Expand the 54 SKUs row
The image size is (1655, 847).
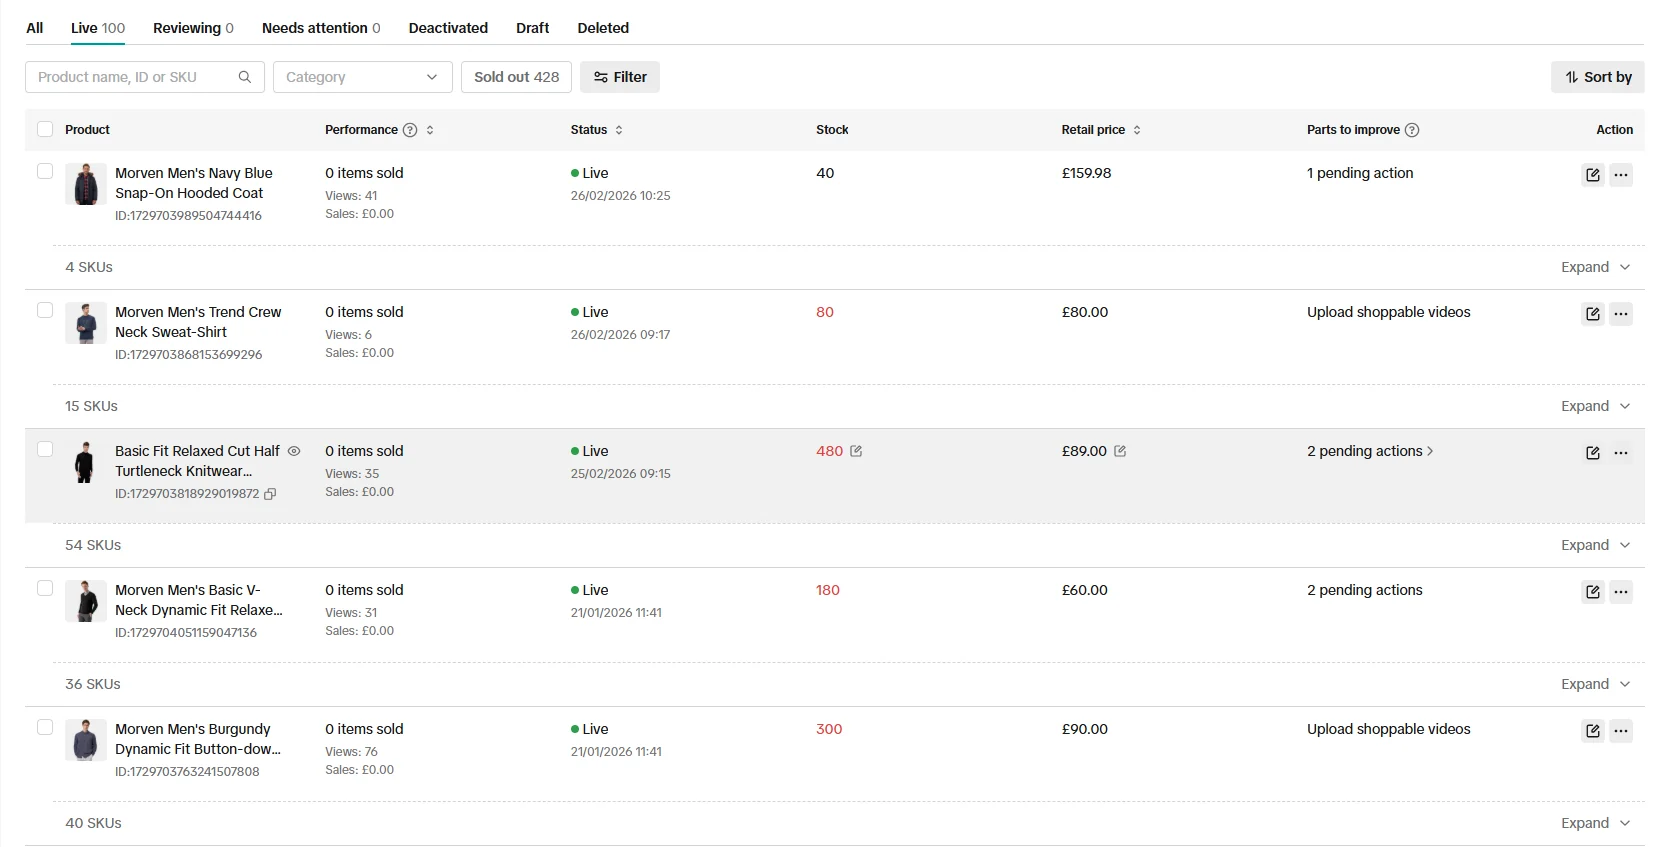point(1596,545)
